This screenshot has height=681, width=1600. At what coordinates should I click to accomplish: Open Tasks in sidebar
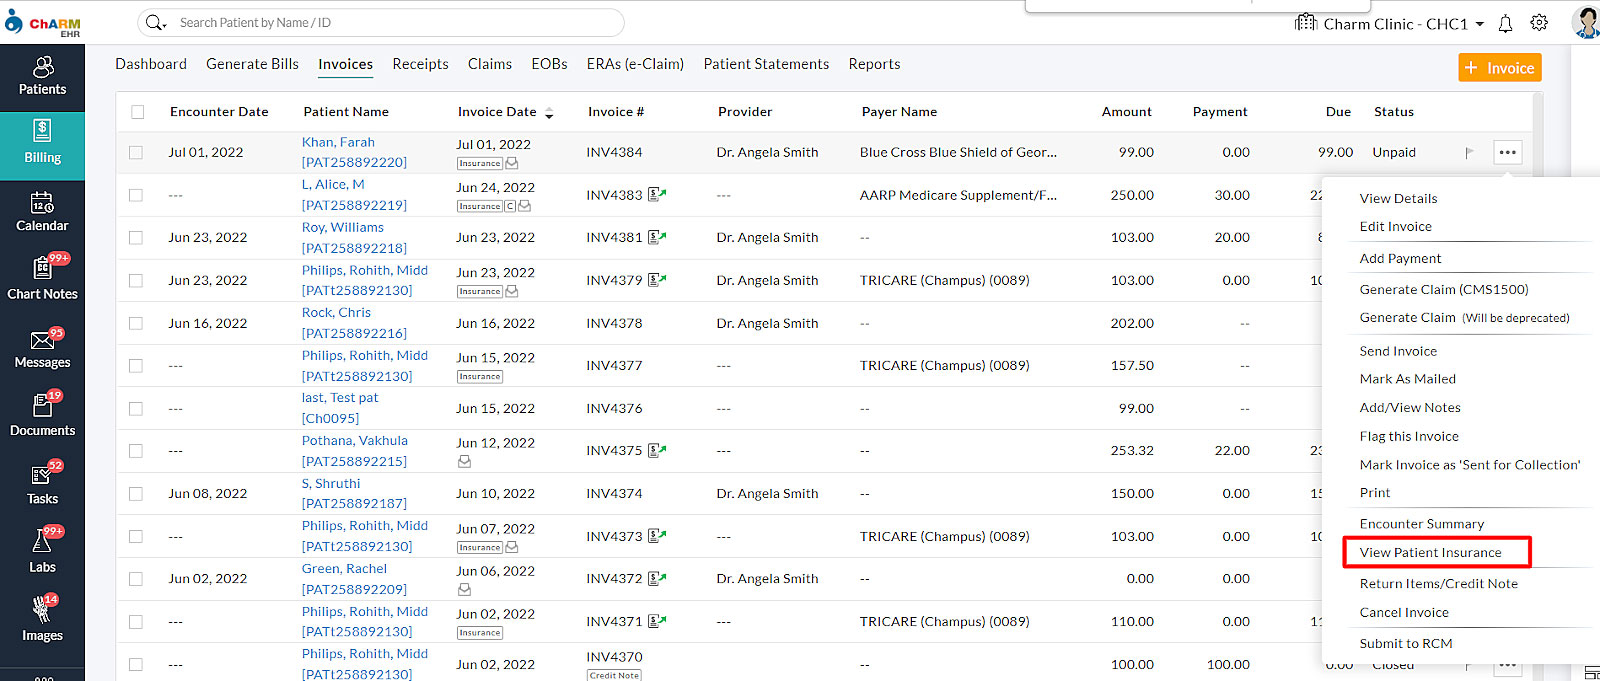[x=42, y=485]
